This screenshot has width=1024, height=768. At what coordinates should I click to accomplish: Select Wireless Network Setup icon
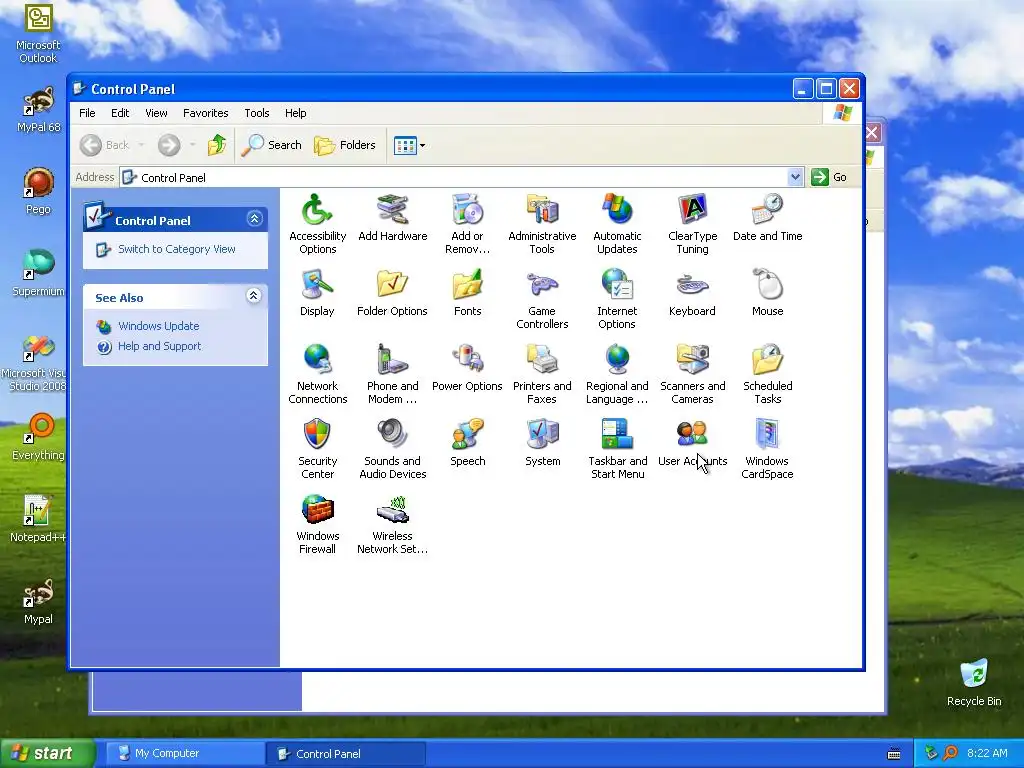[392, 524]
